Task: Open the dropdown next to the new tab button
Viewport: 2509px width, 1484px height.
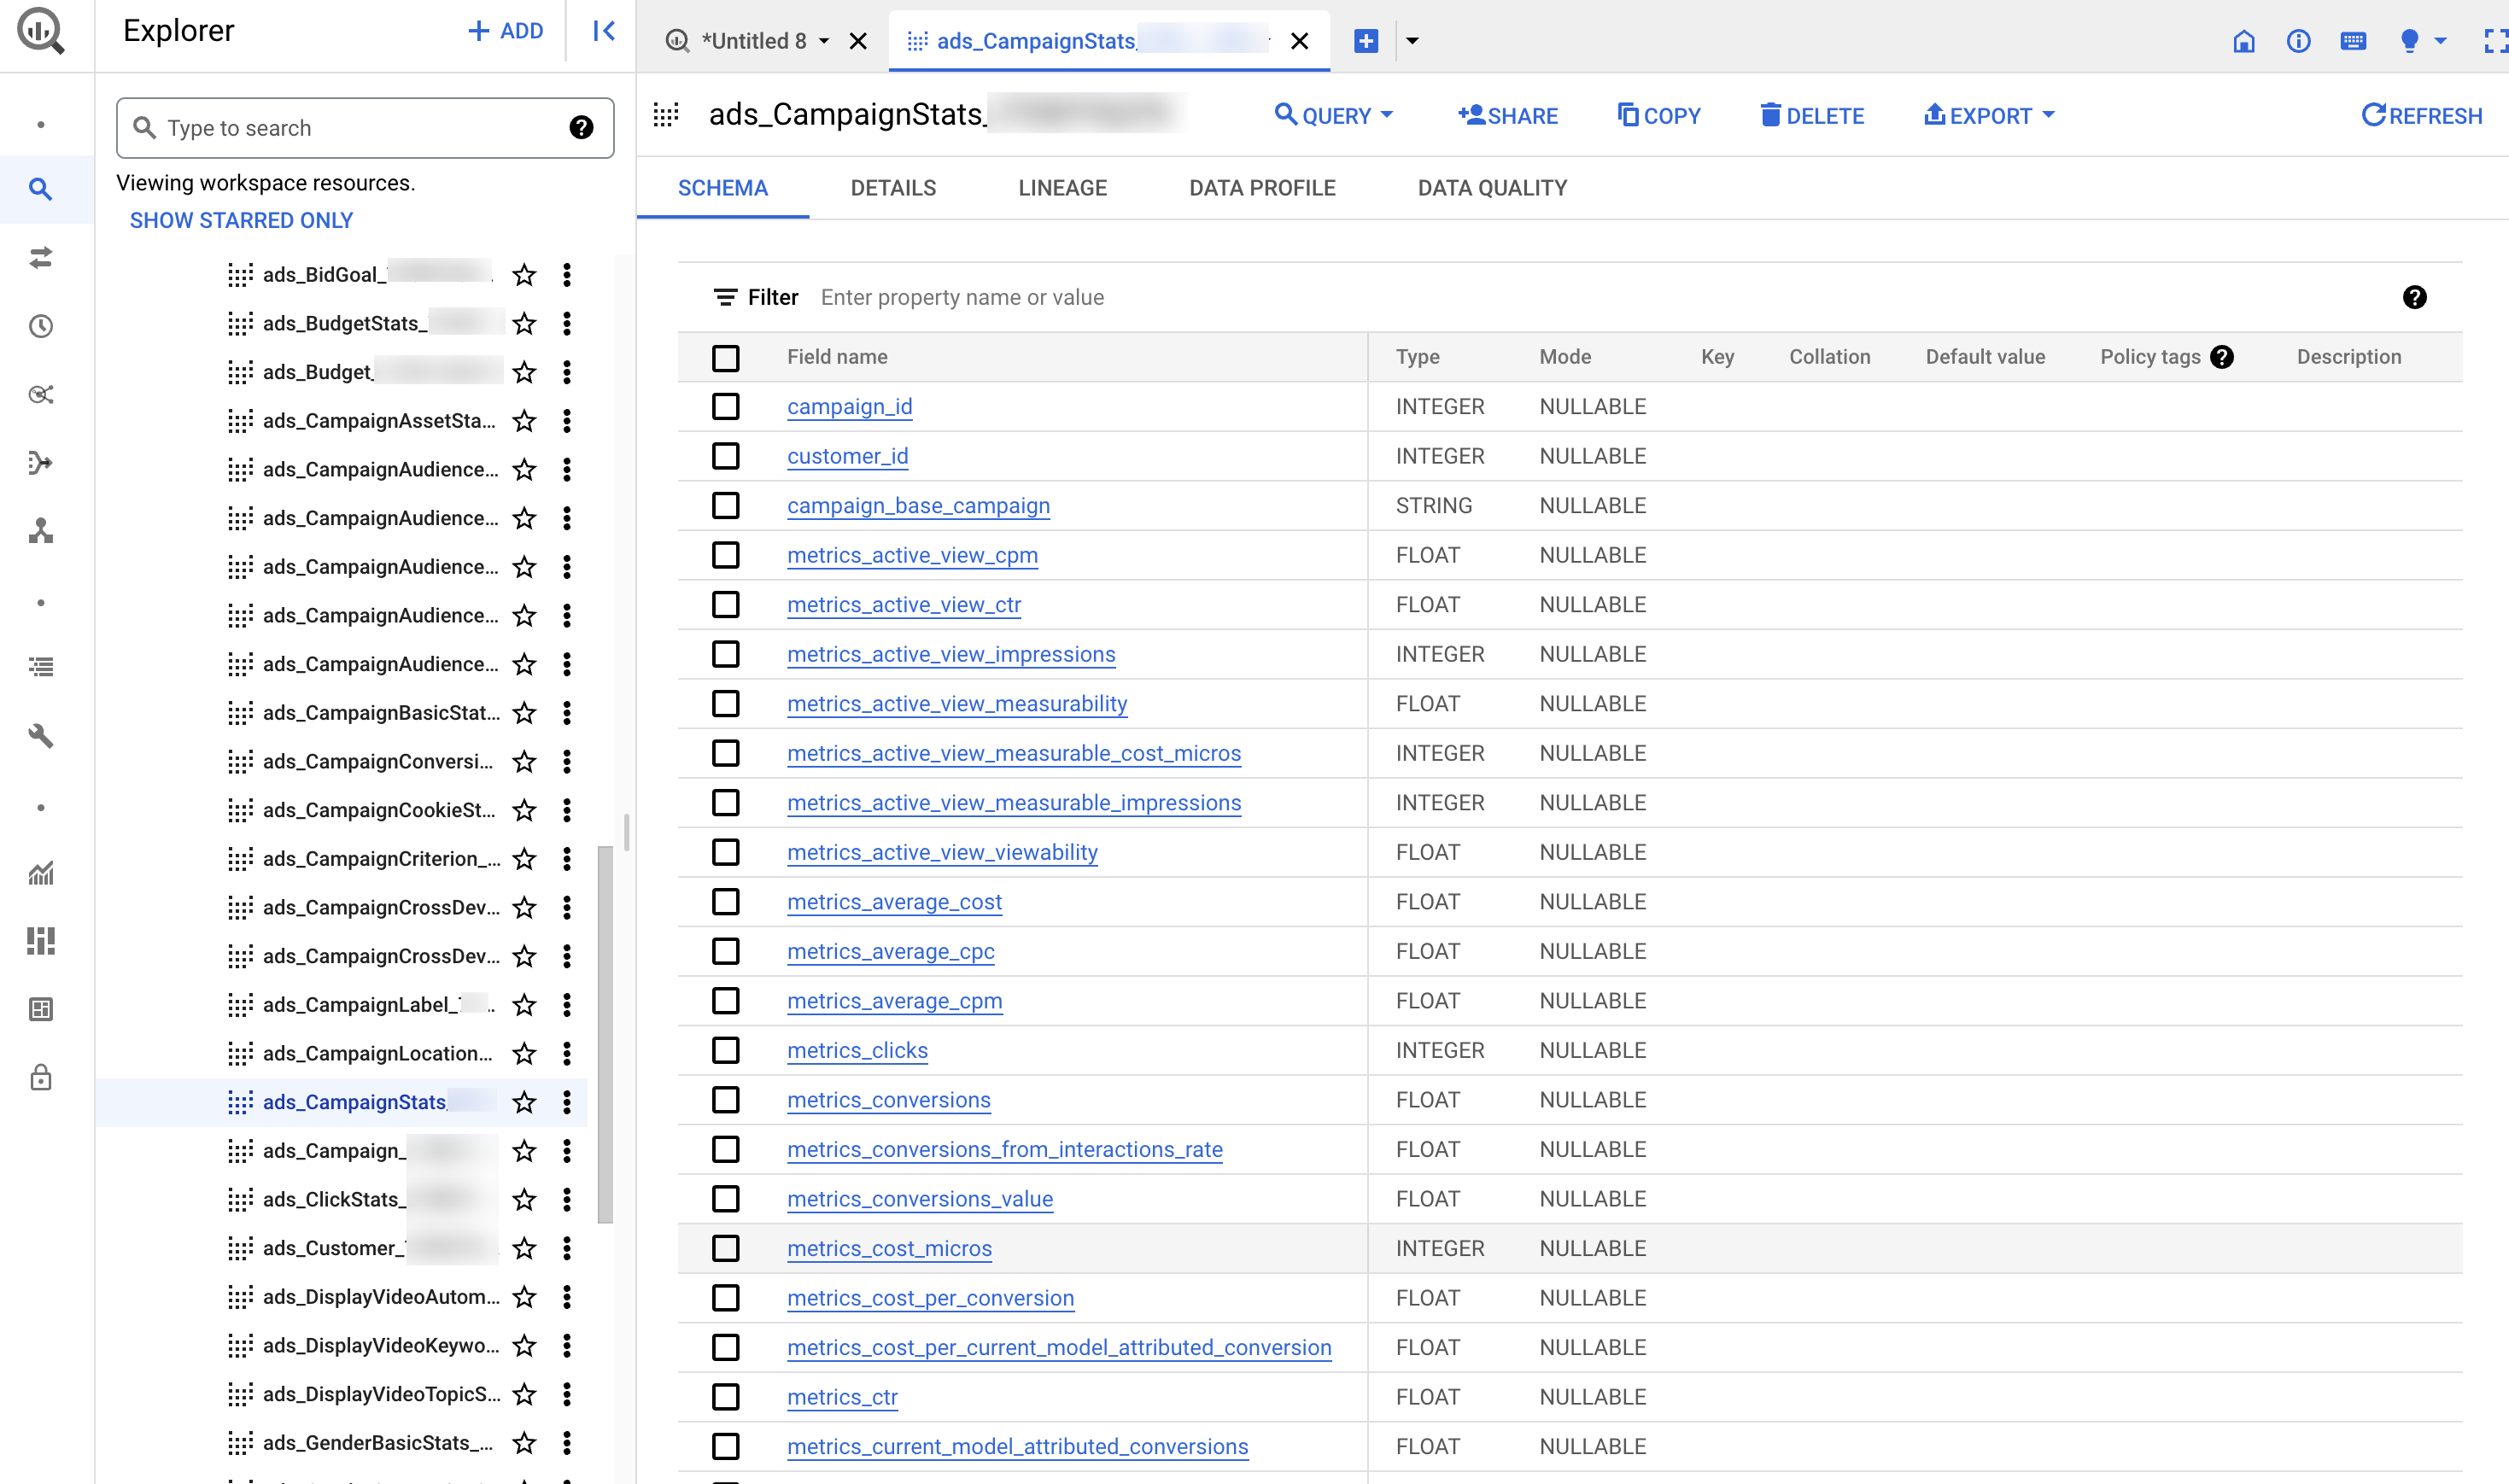Action: (x=1412, y=41)
